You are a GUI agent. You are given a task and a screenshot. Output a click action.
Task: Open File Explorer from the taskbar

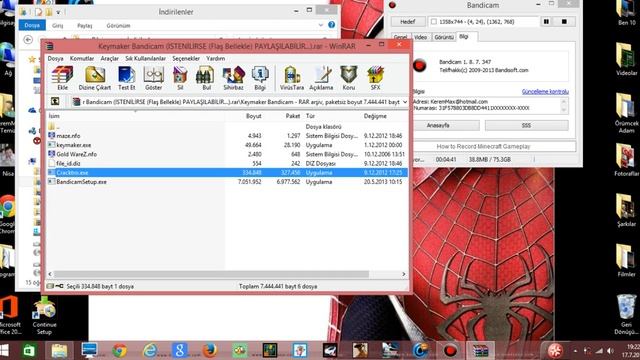60,350
